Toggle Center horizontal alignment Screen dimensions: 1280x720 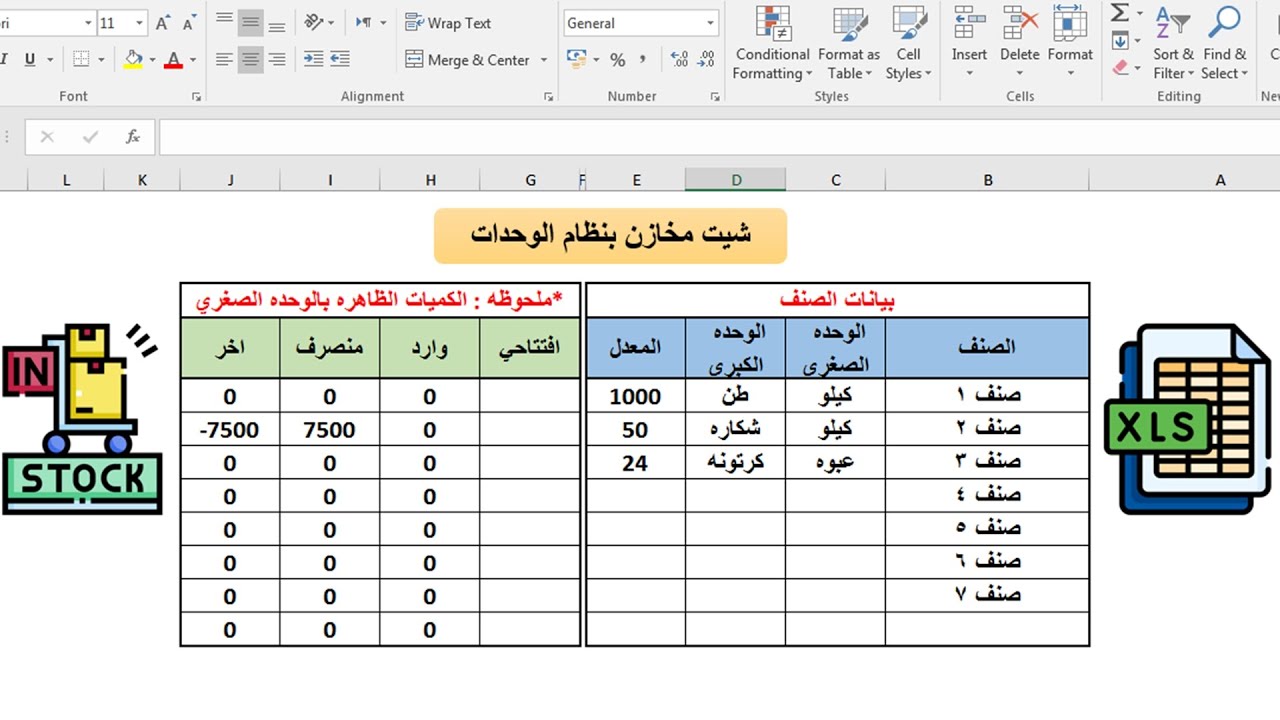pyautogui.click(x=251, y=60)
